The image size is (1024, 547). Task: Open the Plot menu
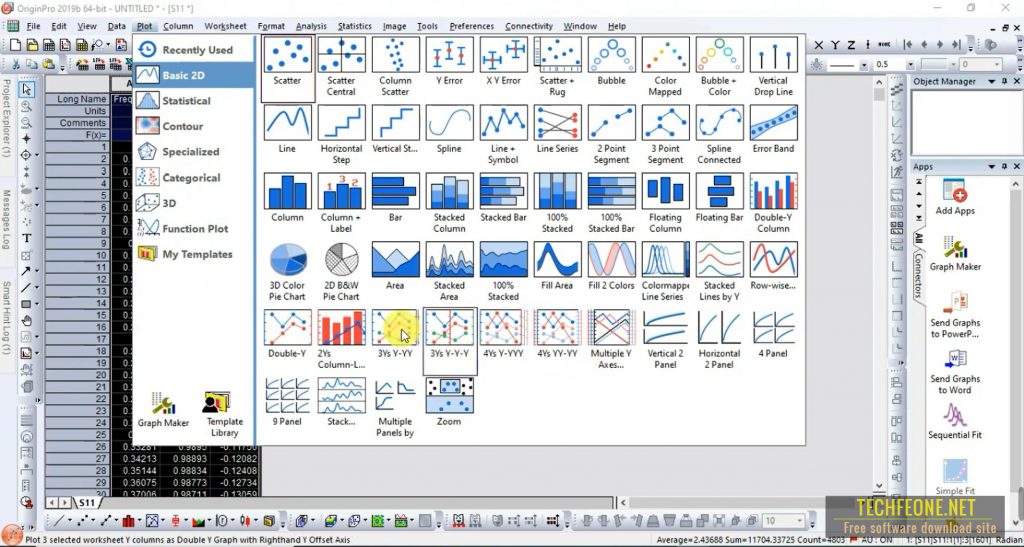[145, 26]
